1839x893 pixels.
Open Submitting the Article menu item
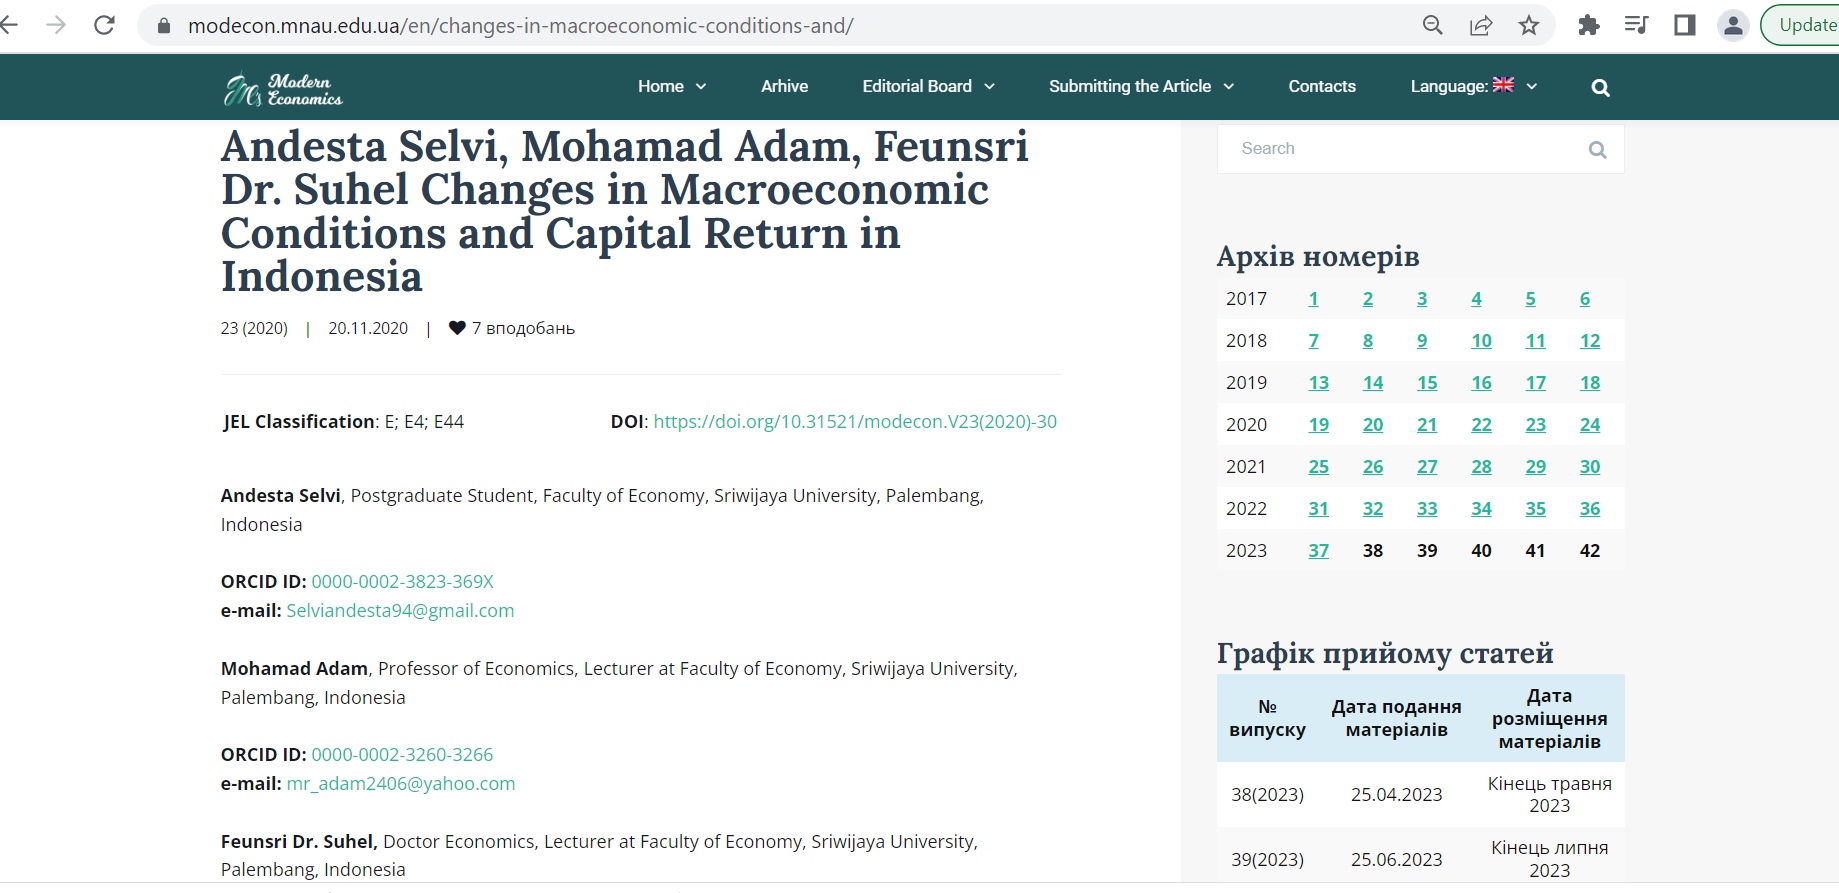(x=1130, y=87)
